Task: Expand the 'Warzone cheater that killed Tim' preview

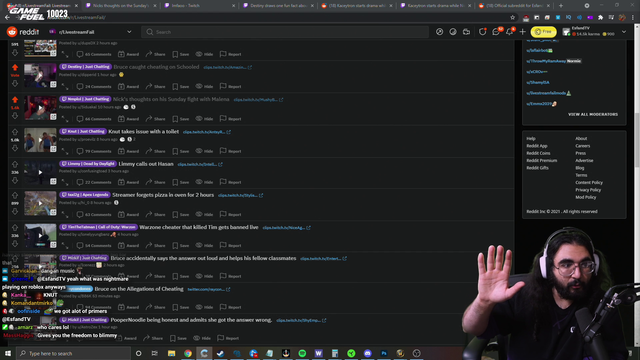Action: coord(65,246)
